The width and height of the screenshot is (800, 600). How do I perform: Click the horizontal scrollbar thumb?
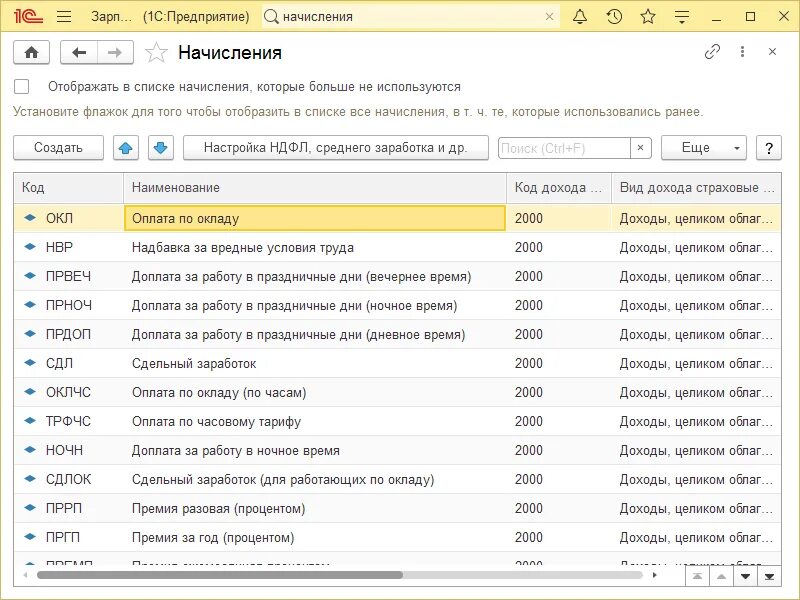(219, 576)
